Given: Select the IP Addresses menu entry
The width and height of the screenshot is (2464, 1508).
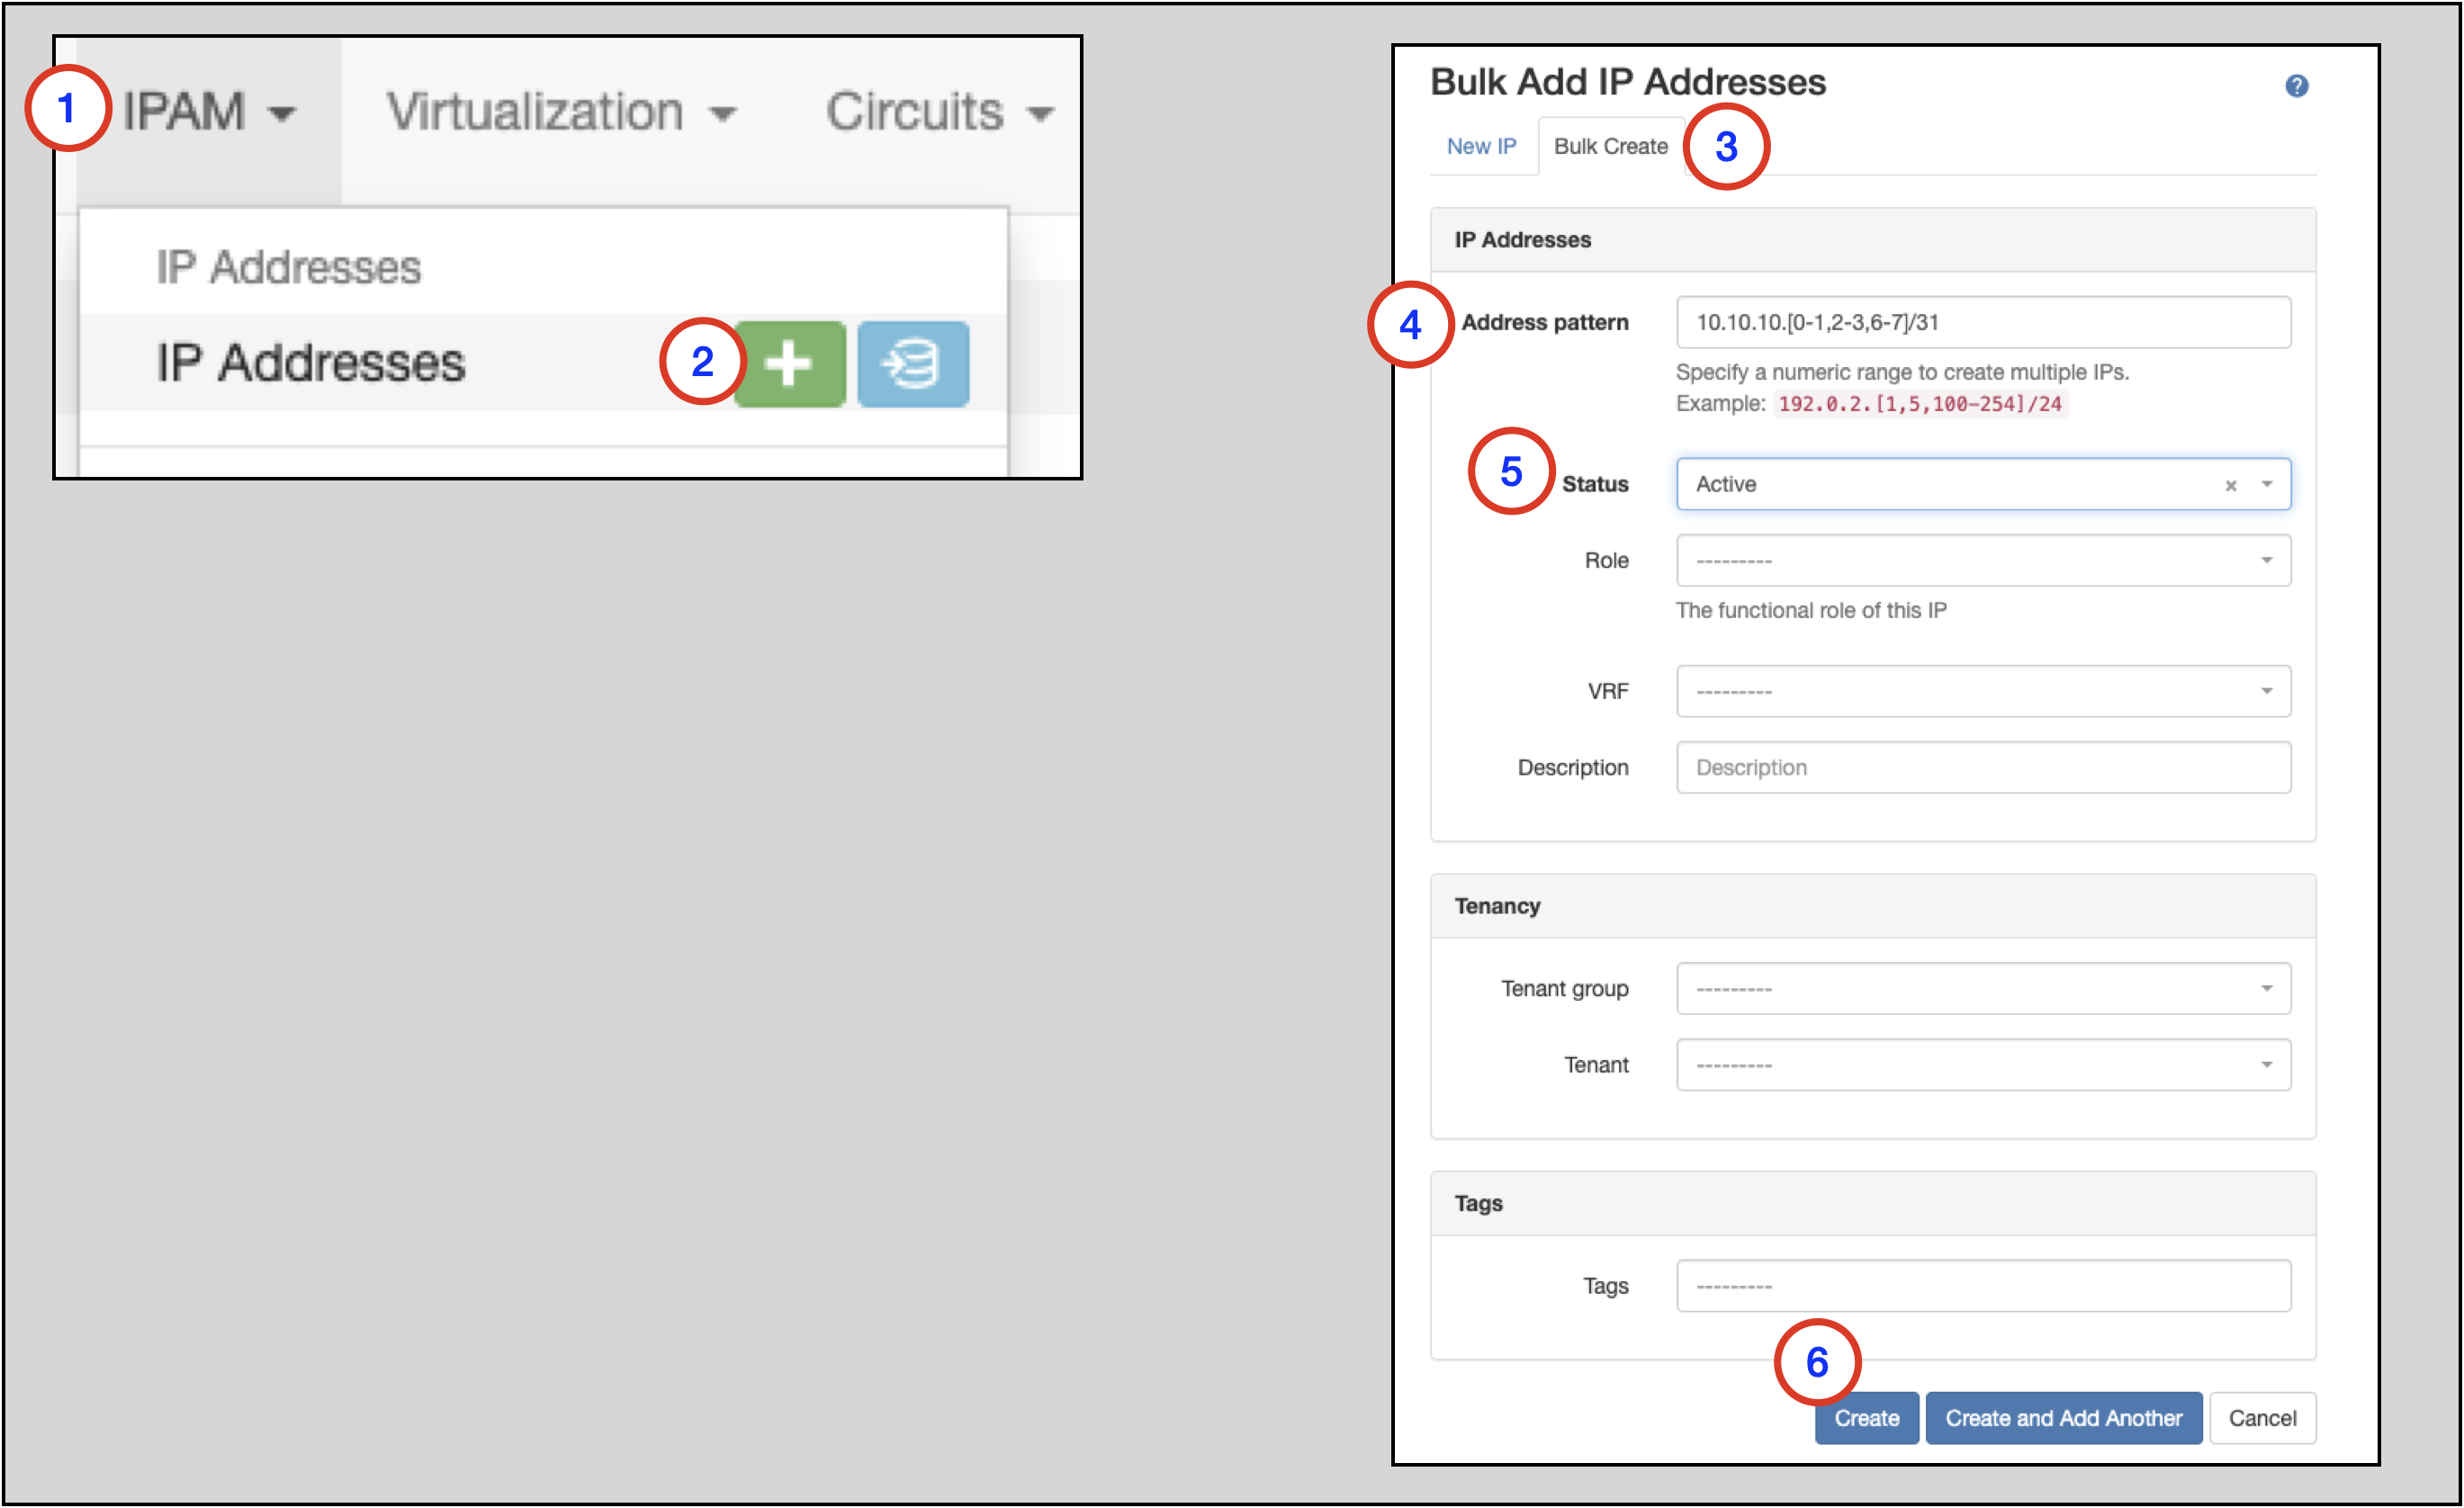Looking at the screenshot, I should point(311,362).
